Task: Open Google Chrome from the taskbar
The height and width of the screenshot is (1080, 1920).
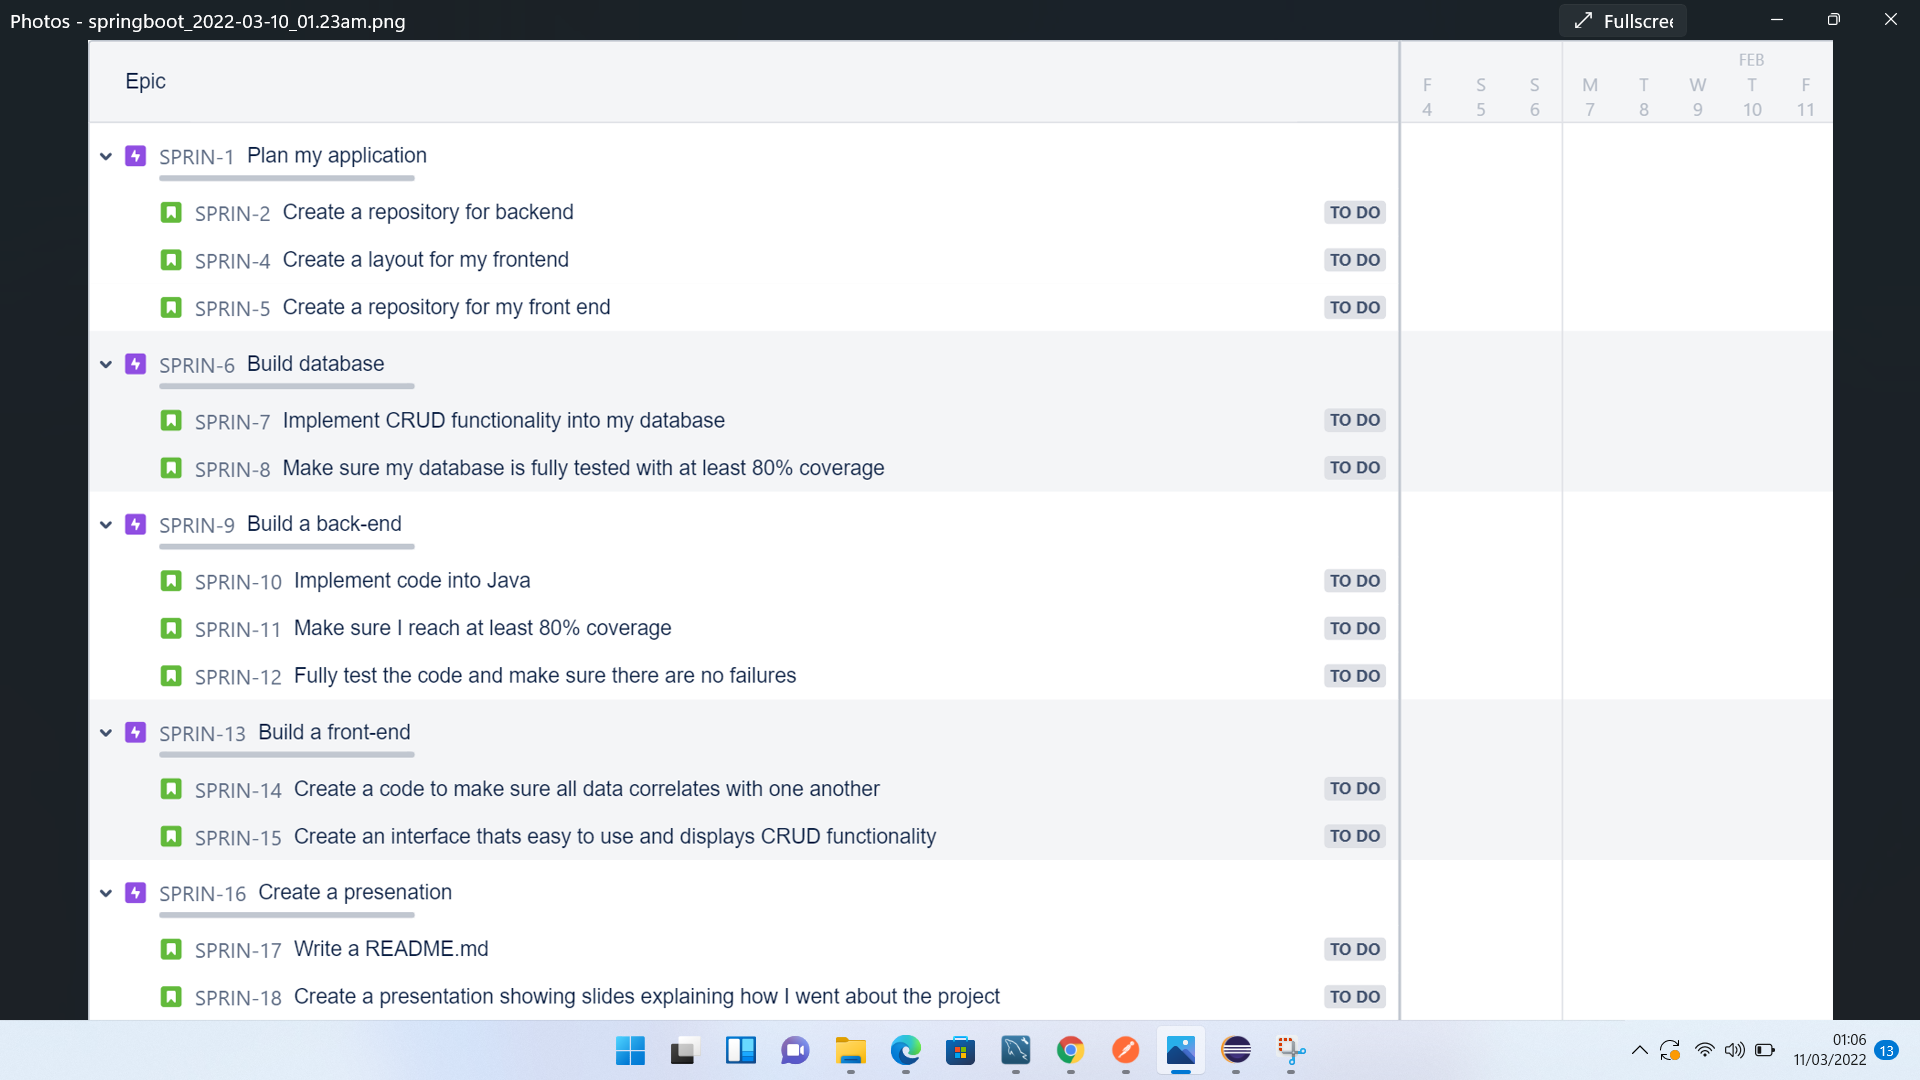Action: point(1071,1052)
